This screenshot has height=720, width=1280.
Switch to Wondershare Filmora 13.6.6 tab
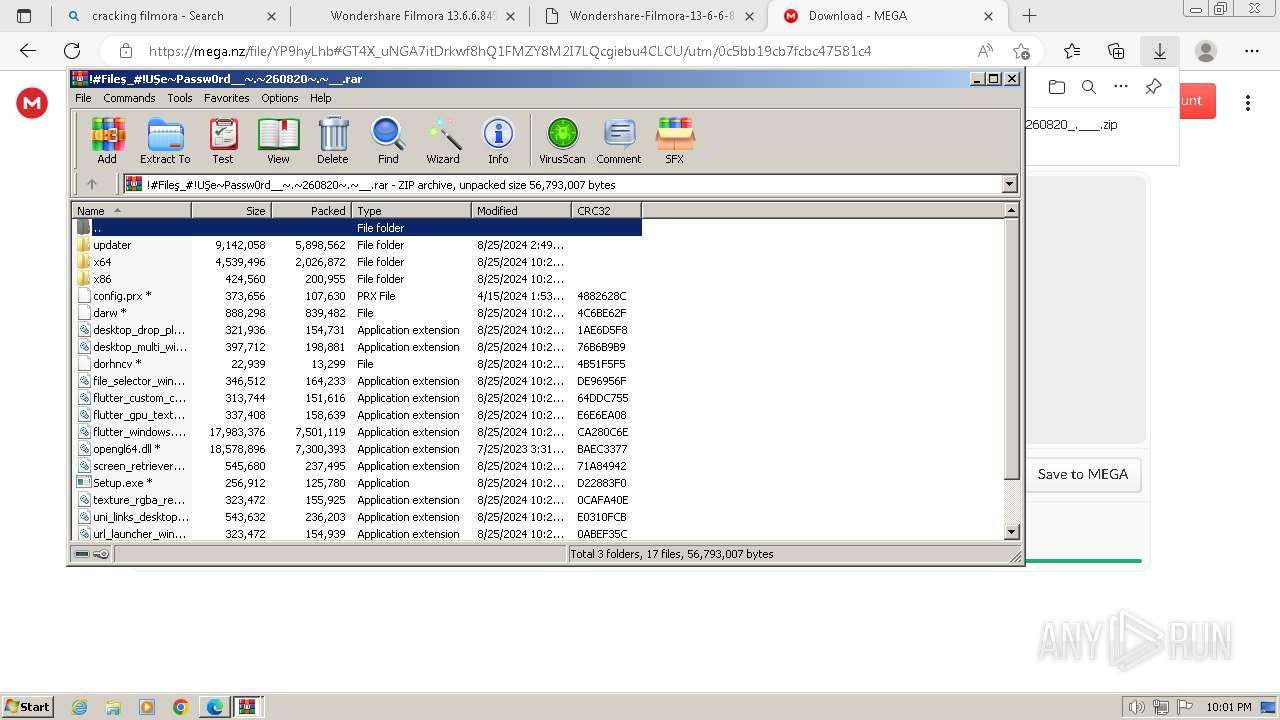click(x=411, y=16)
